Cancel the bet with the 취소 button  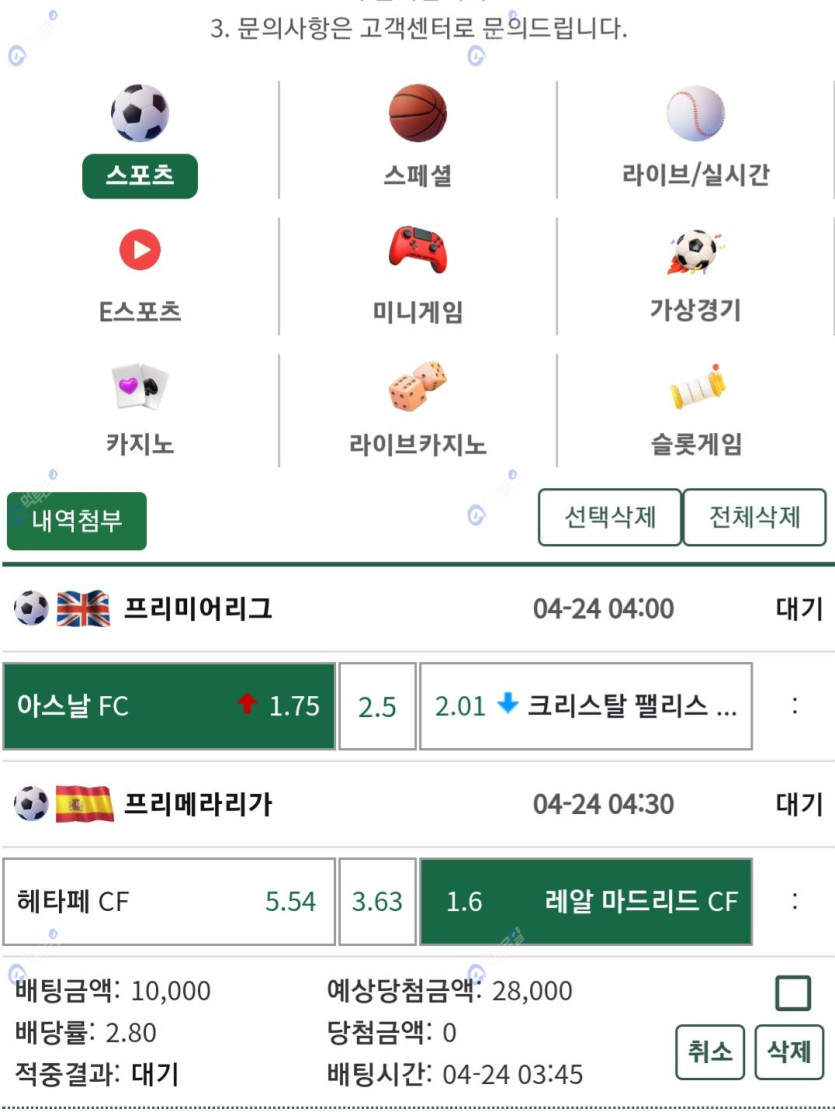[710, 1052]
